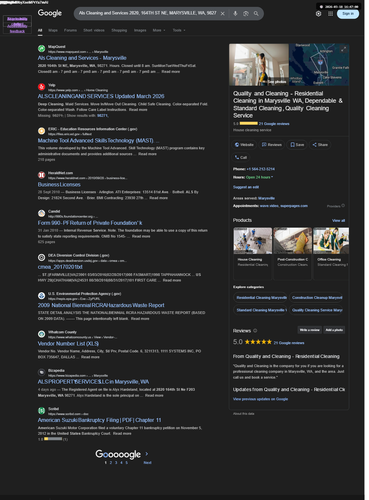Open the Vendor Number List (XLS) result

click(68, 344)
